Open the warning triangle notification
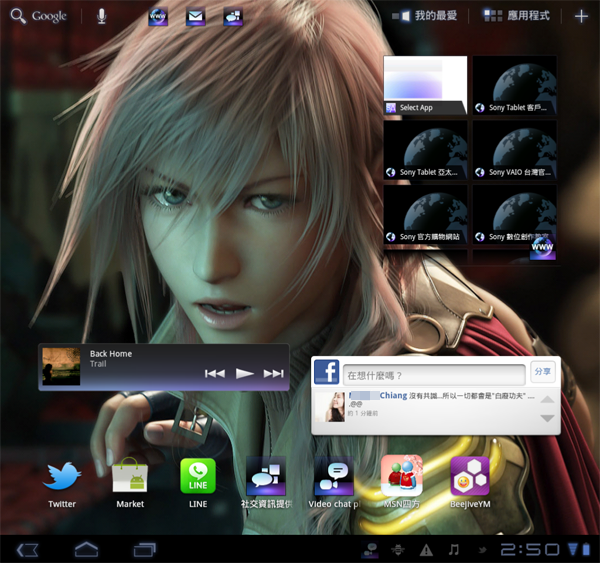This screenshot has height=563, width=600. tap(426, 550)
